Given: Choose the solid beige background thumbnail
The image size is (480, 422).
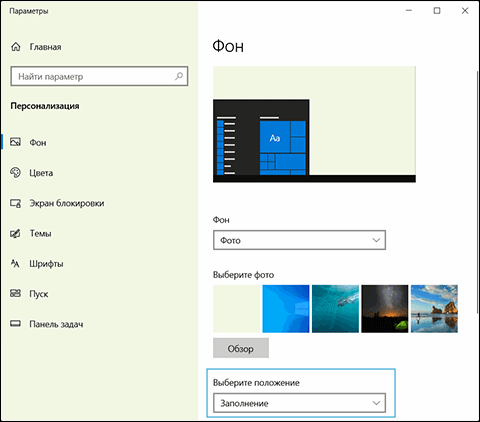Looking at the screenshot, I should click(236, 309).
